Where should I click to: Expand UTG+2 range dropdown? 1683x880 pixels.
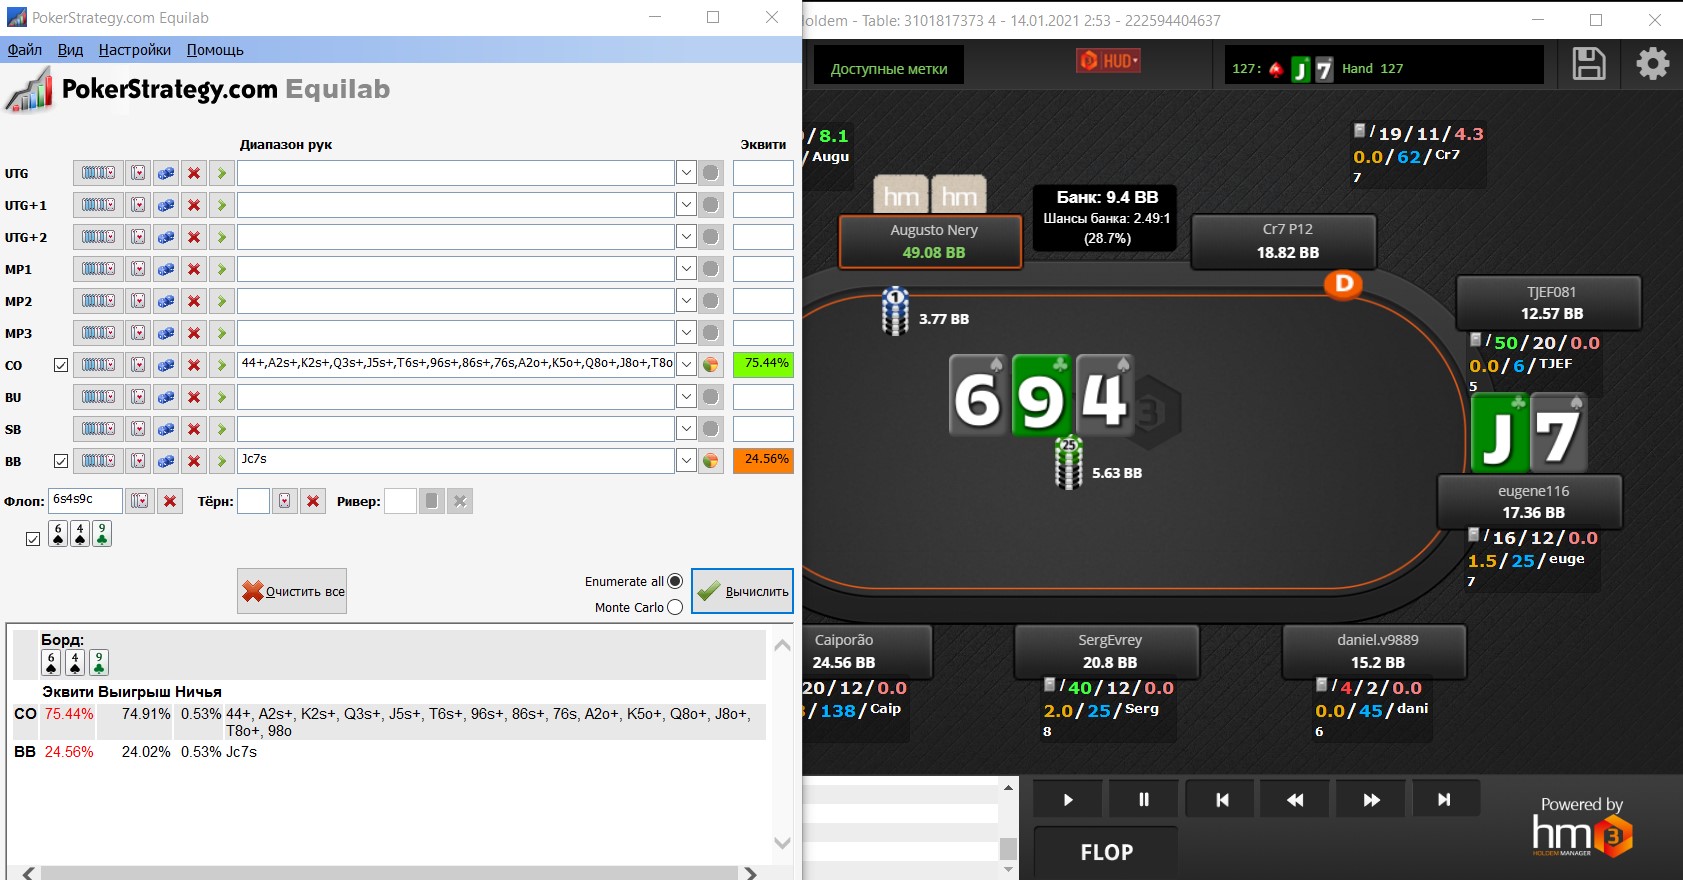click(686, 237)
